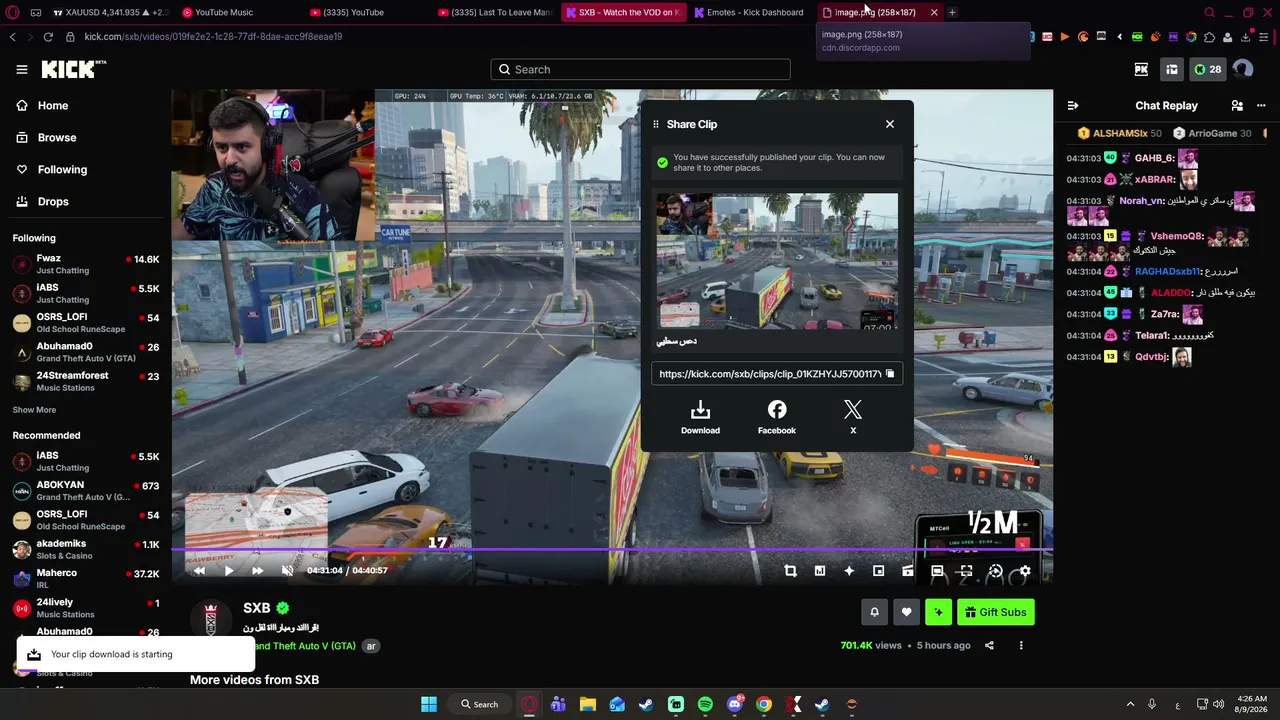Image resolution: width=1280 pixels, height=720 pixels.
Task: Rewind the video
Action: click(199, 570)
